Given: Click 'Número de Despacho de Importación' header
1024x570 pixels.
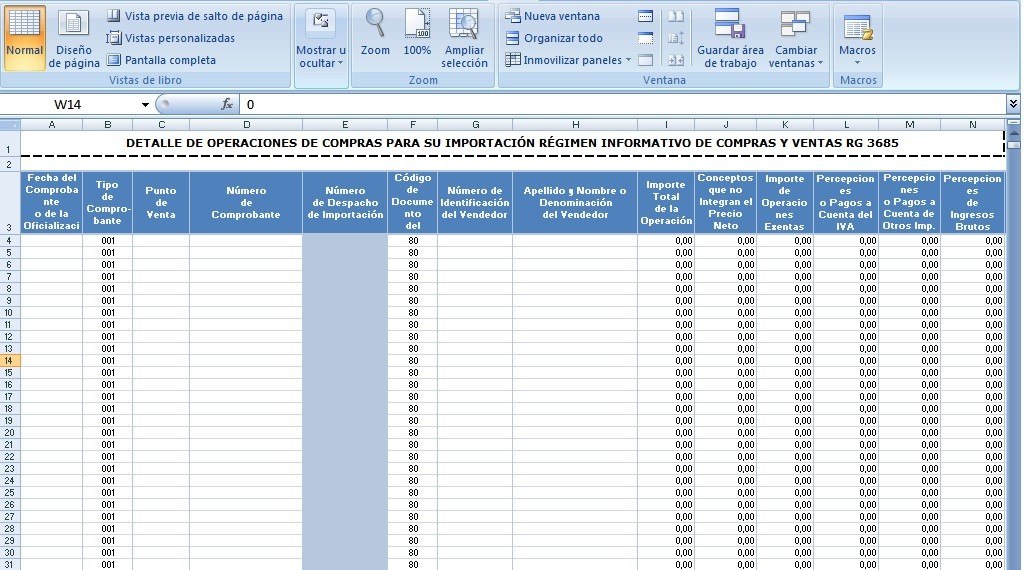Looking at the screenshot, I should pyautogui.click(x=345, y=202).
